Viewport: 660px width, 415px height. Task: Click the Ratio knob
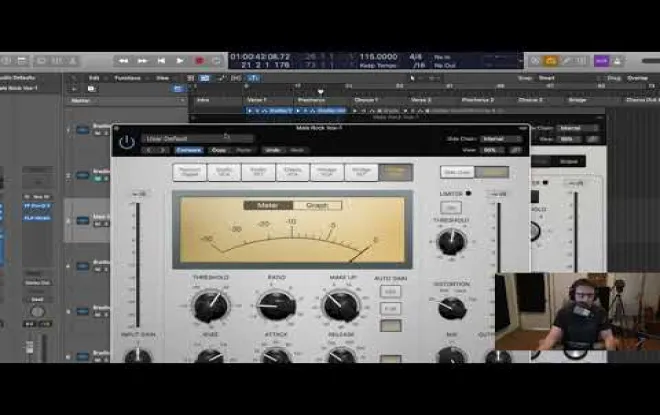[x=277, y=306]
